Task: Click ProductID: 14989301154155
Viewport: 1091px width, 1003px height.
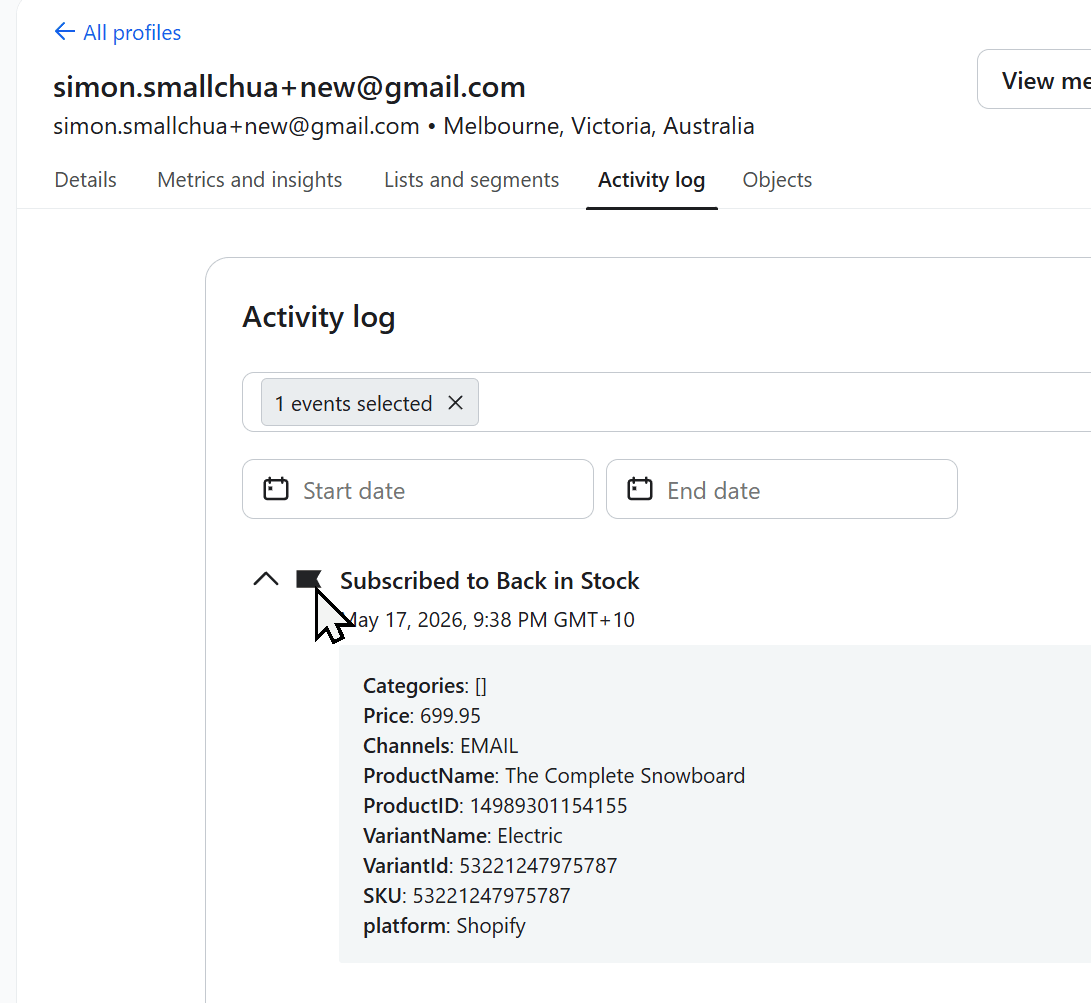Action: 495,805
